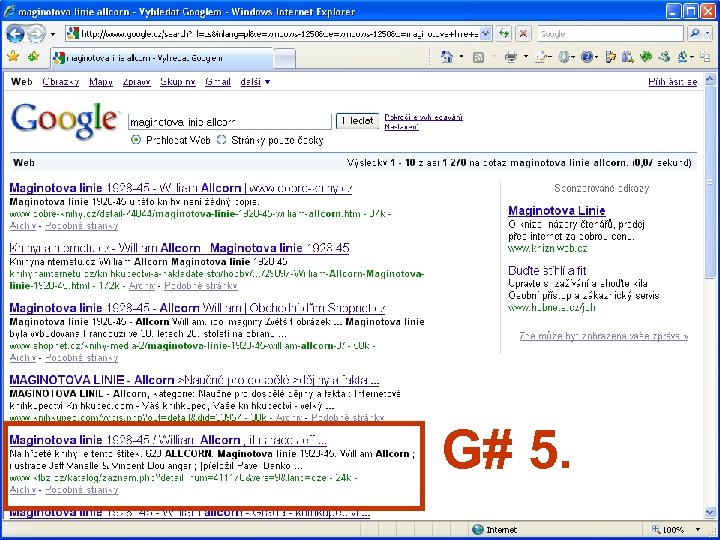Go back with the Back arrow button
Viewport: 720px width, 540px height.
click(x=15, y=34)
